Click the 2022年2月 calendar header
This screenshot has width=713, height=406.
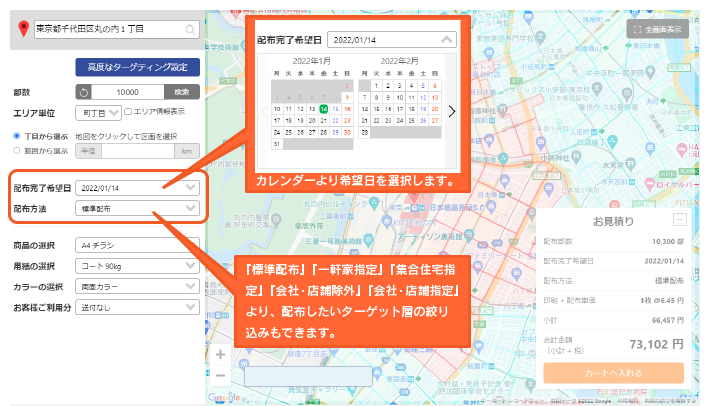point(399,61)
